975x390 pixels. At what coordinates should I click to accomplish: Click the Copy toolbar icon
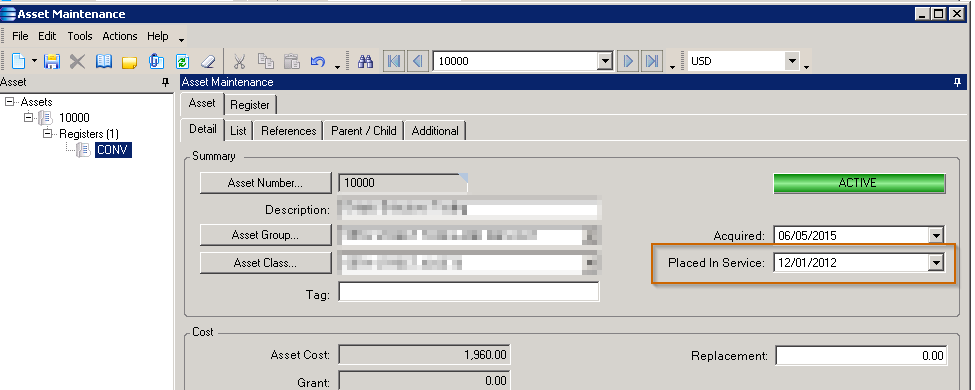(266, 61)
